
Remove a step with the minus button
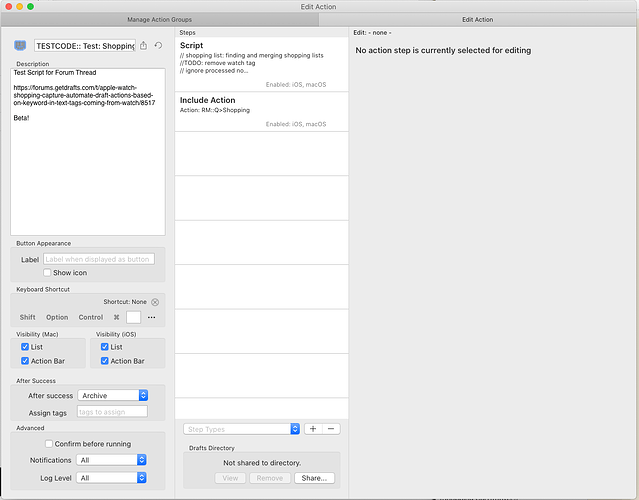coord(331,429)
